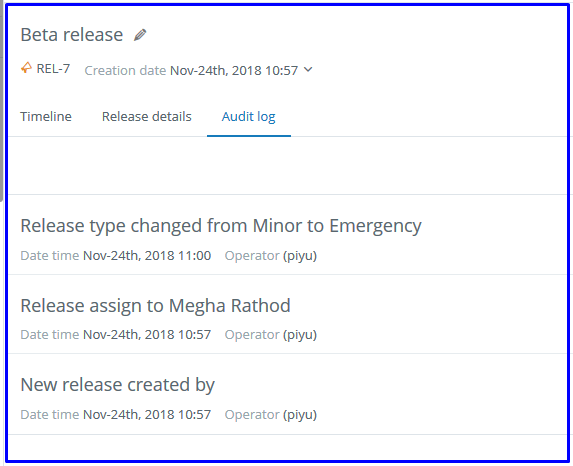This screenshot has width=573, height=466.
Task: Switch to the Timeline tab
Action: (x=46, y=117)
